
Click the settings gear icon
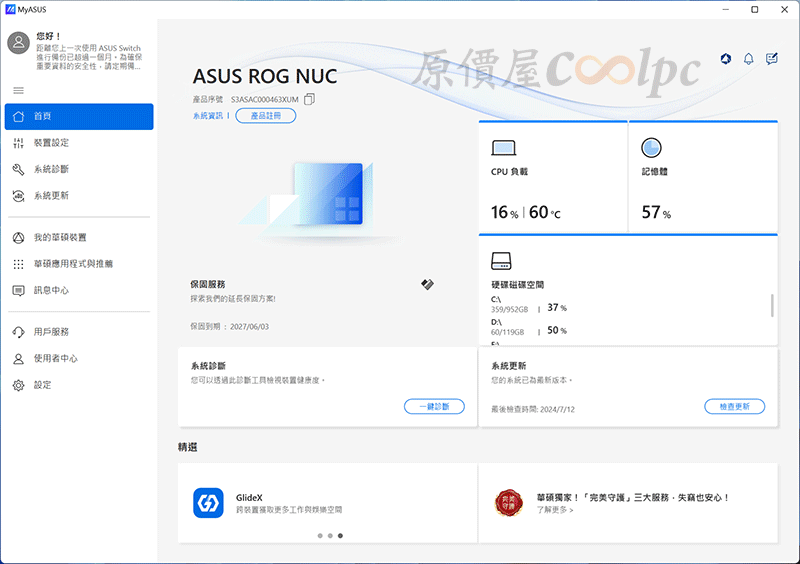click(18, 385)
